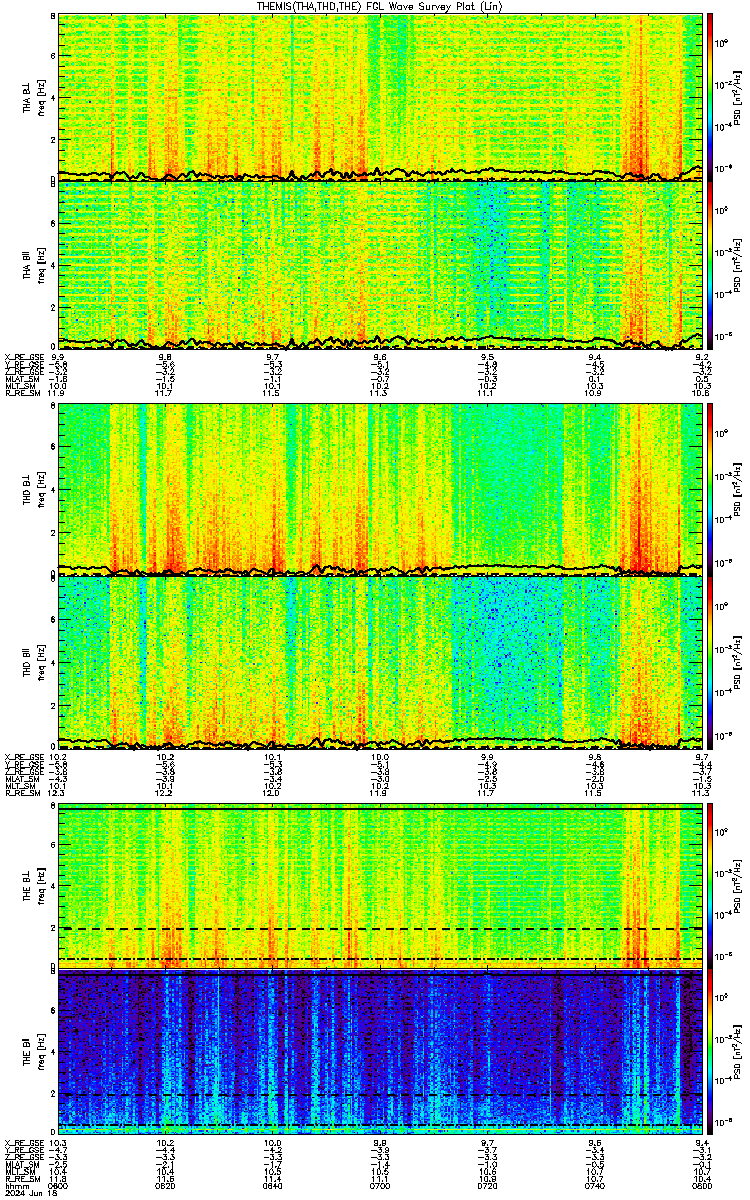Click the THE BL spectrogram panel
The width and height of the screenshot is (750, 1200).
tap(380, 886)
